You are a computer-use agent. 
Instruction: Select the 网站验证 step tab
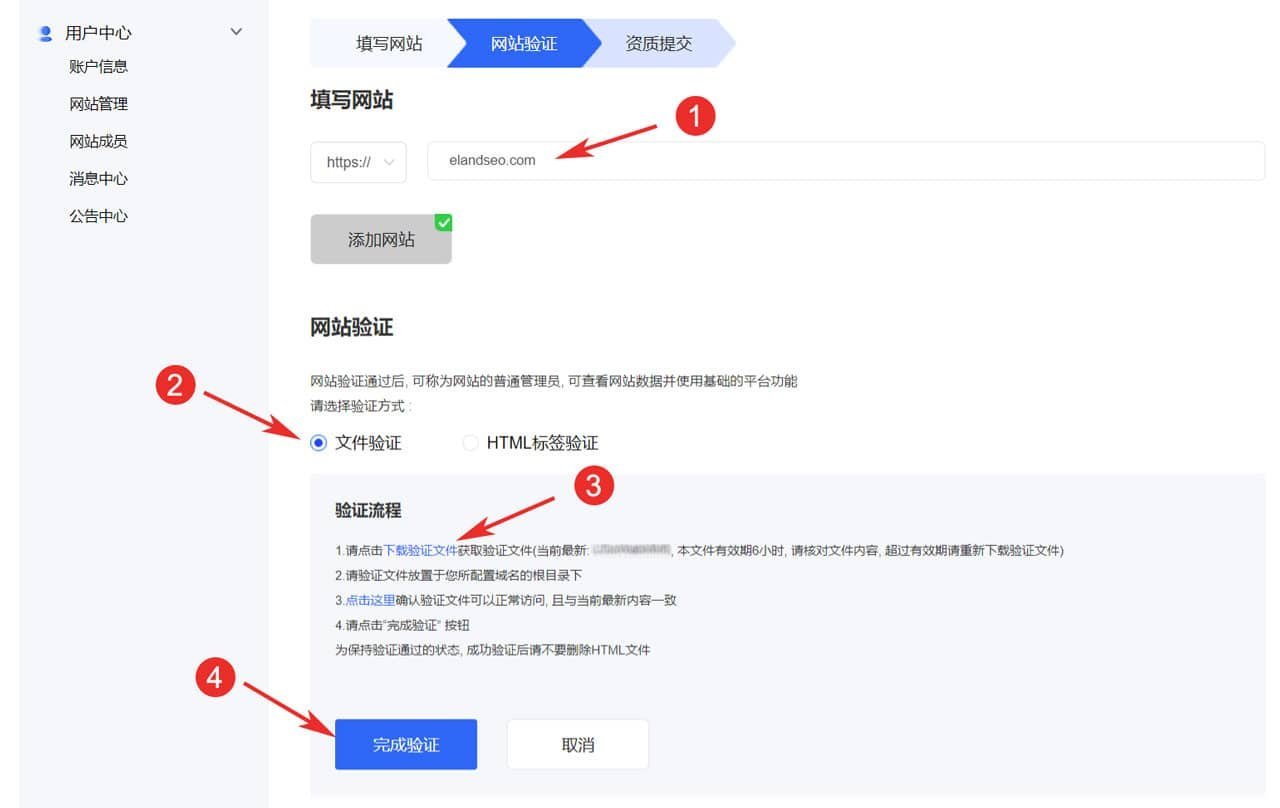(524, 44)
